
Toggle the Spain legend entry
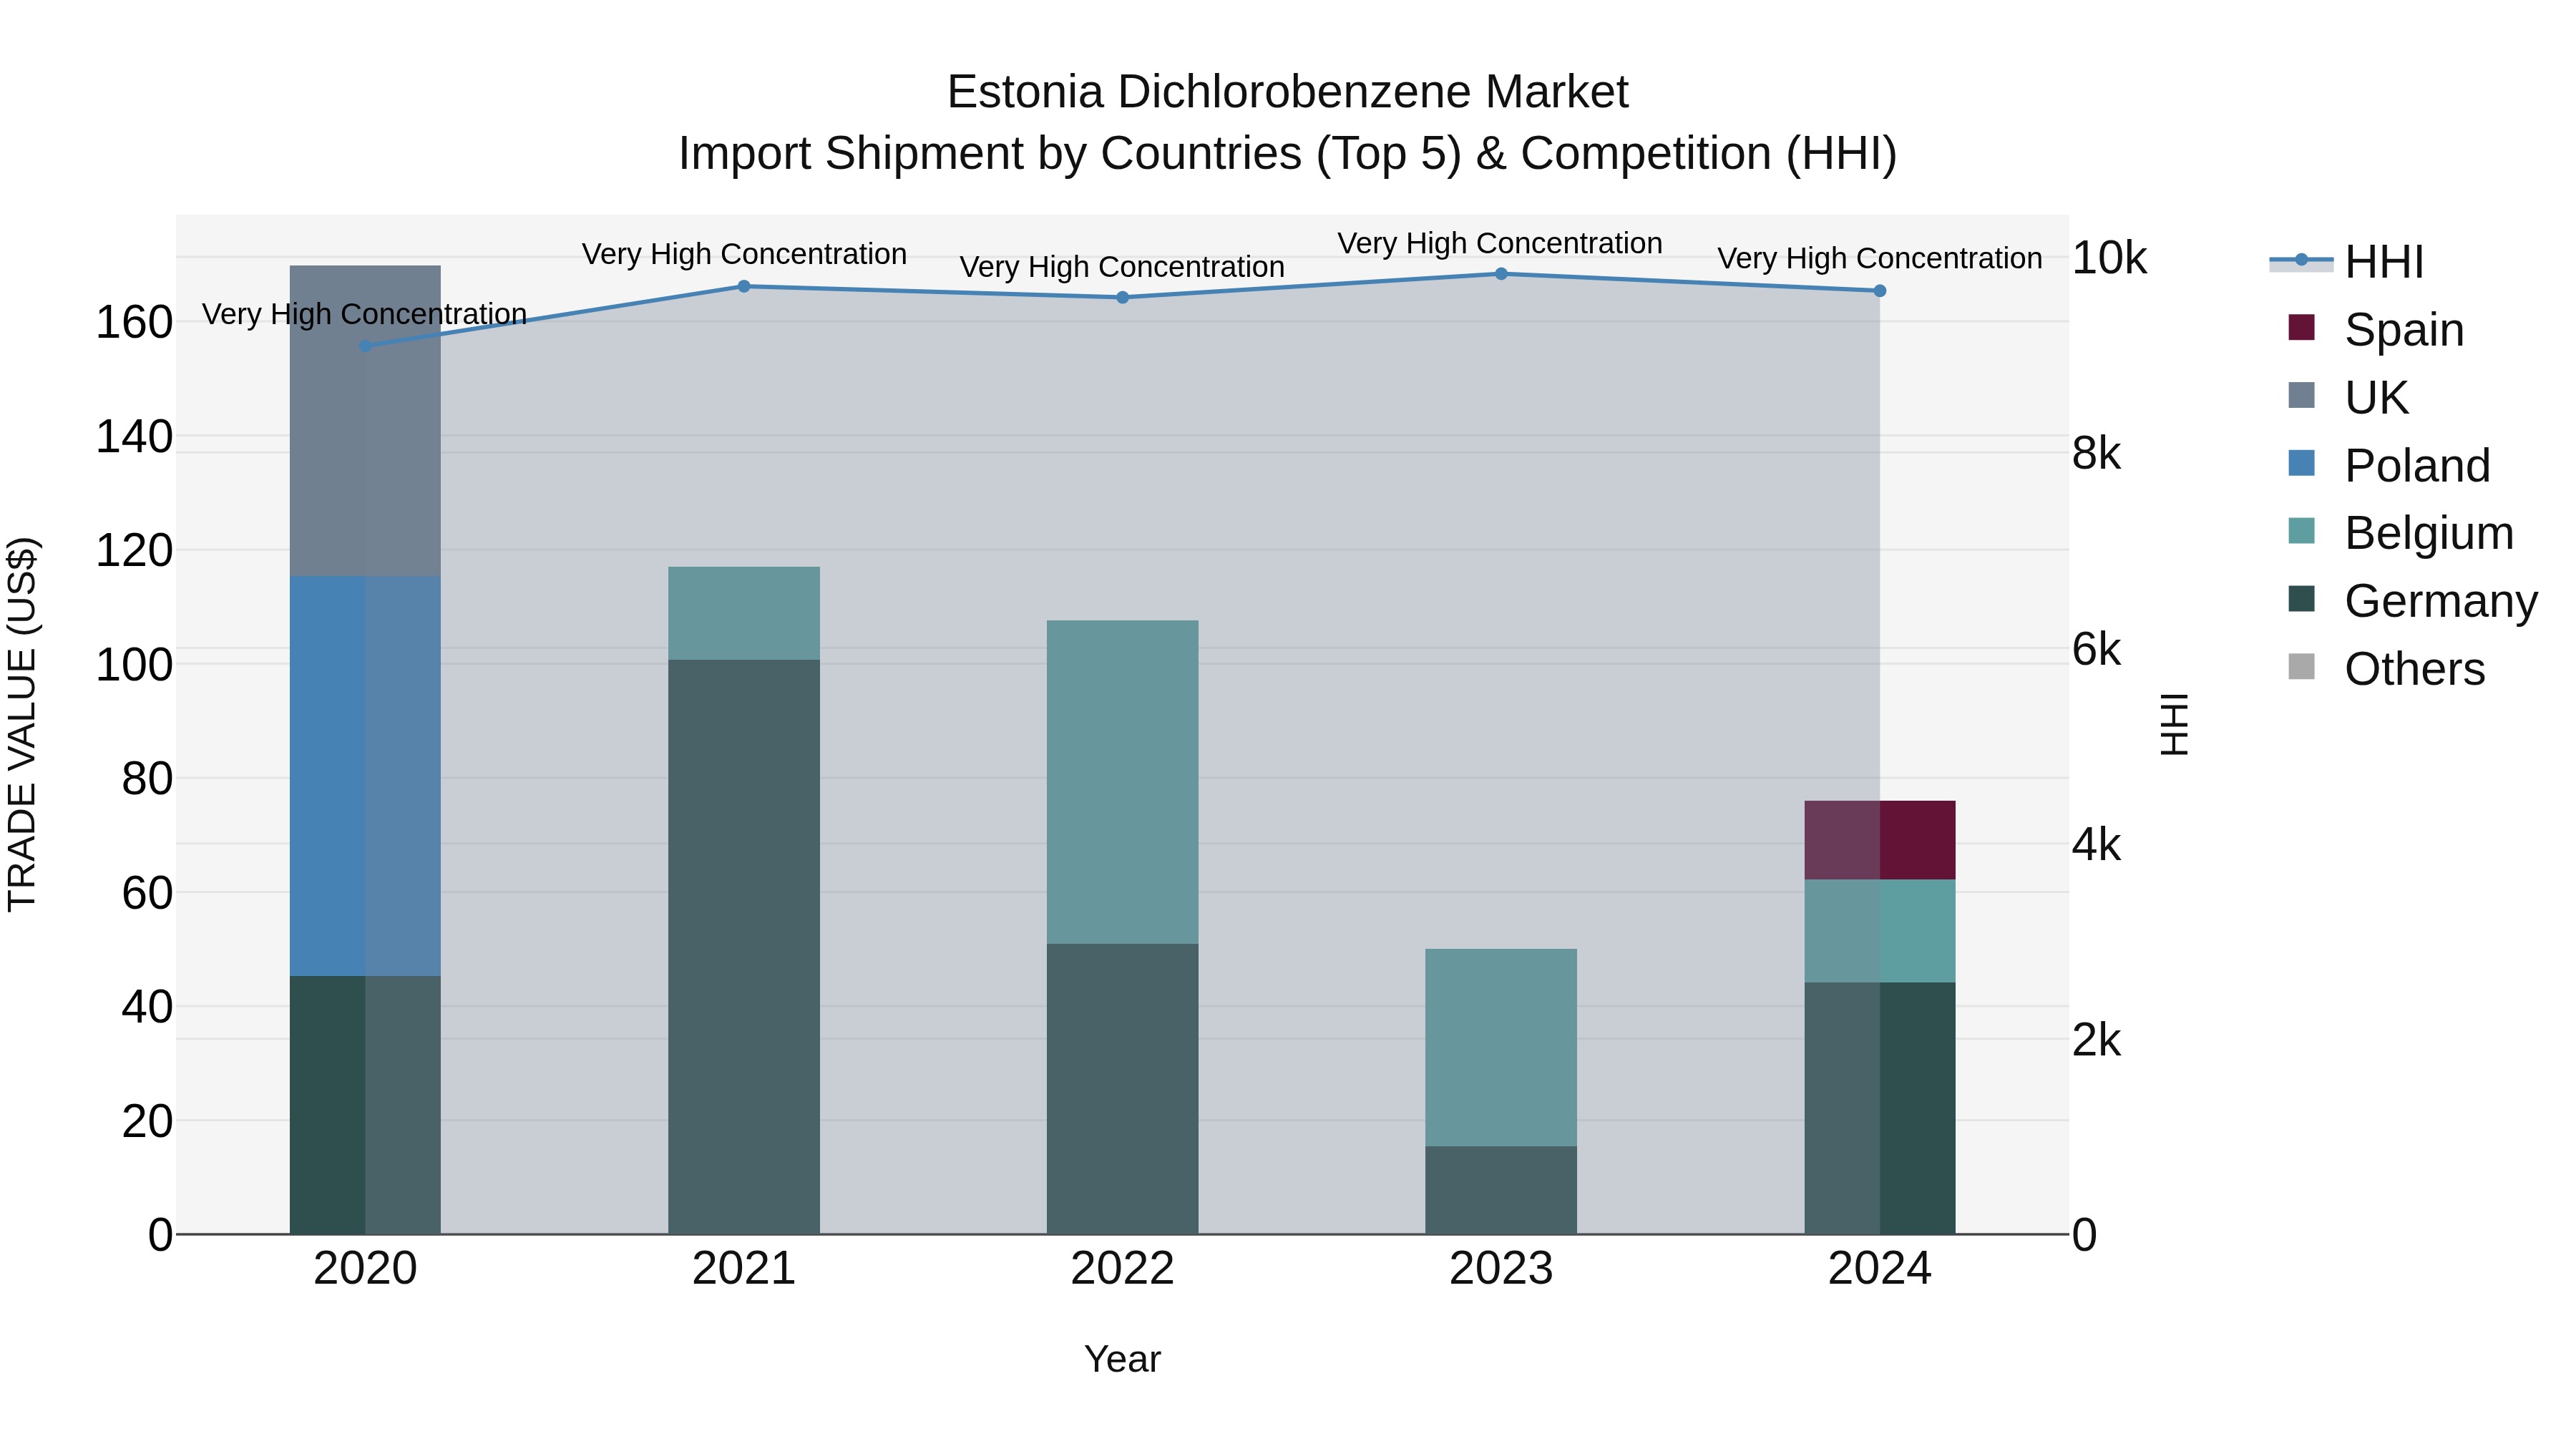click(x=2375, y=330)
